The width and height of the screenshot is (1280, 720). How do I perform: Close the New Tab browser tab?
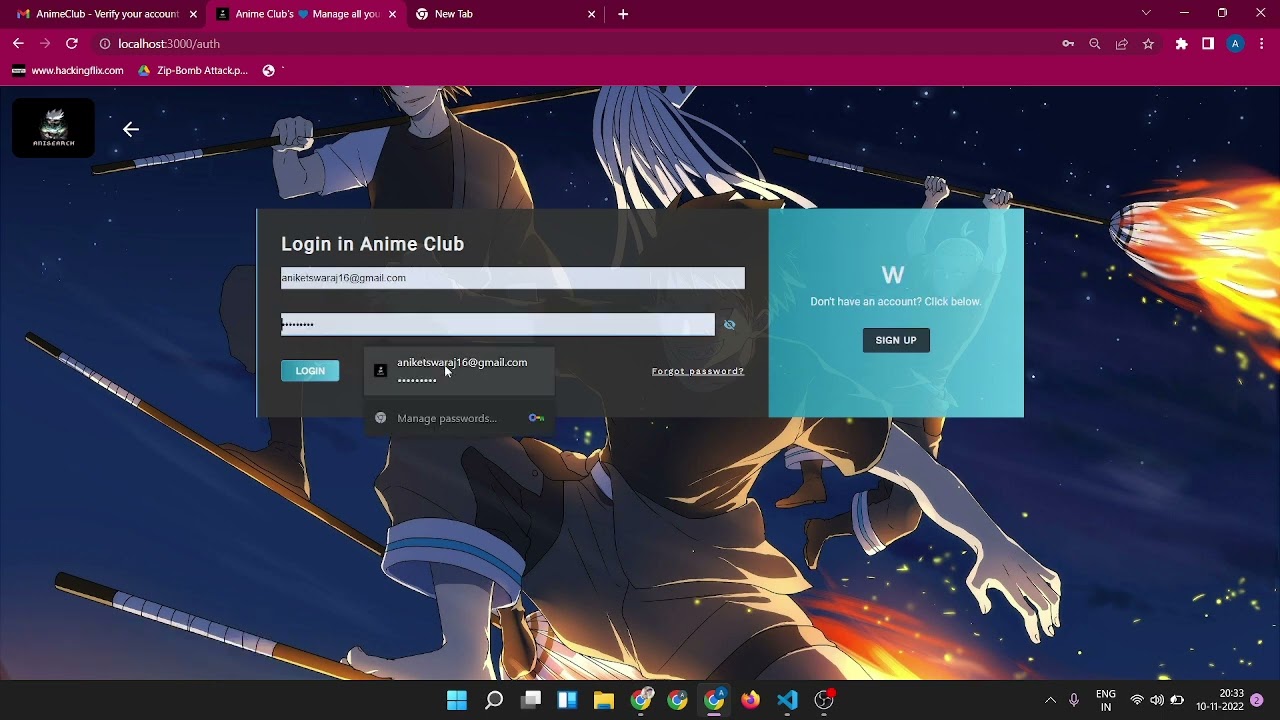coord(591,14)
